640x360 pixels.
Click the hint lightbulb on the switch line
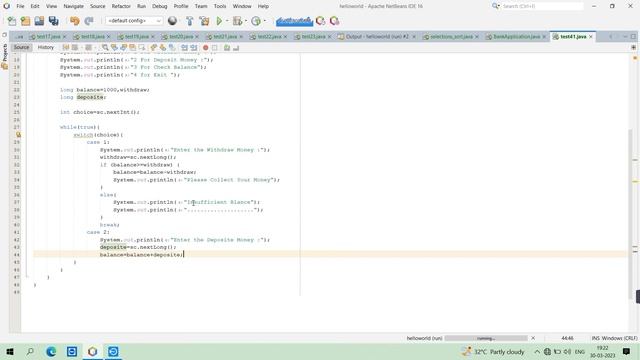[x=18, y=134]
